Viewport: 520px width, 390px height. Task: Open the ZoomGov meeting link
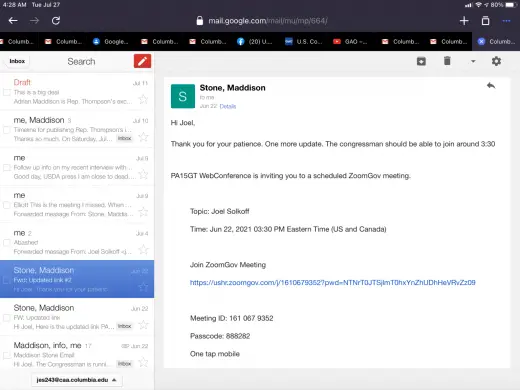333,282
